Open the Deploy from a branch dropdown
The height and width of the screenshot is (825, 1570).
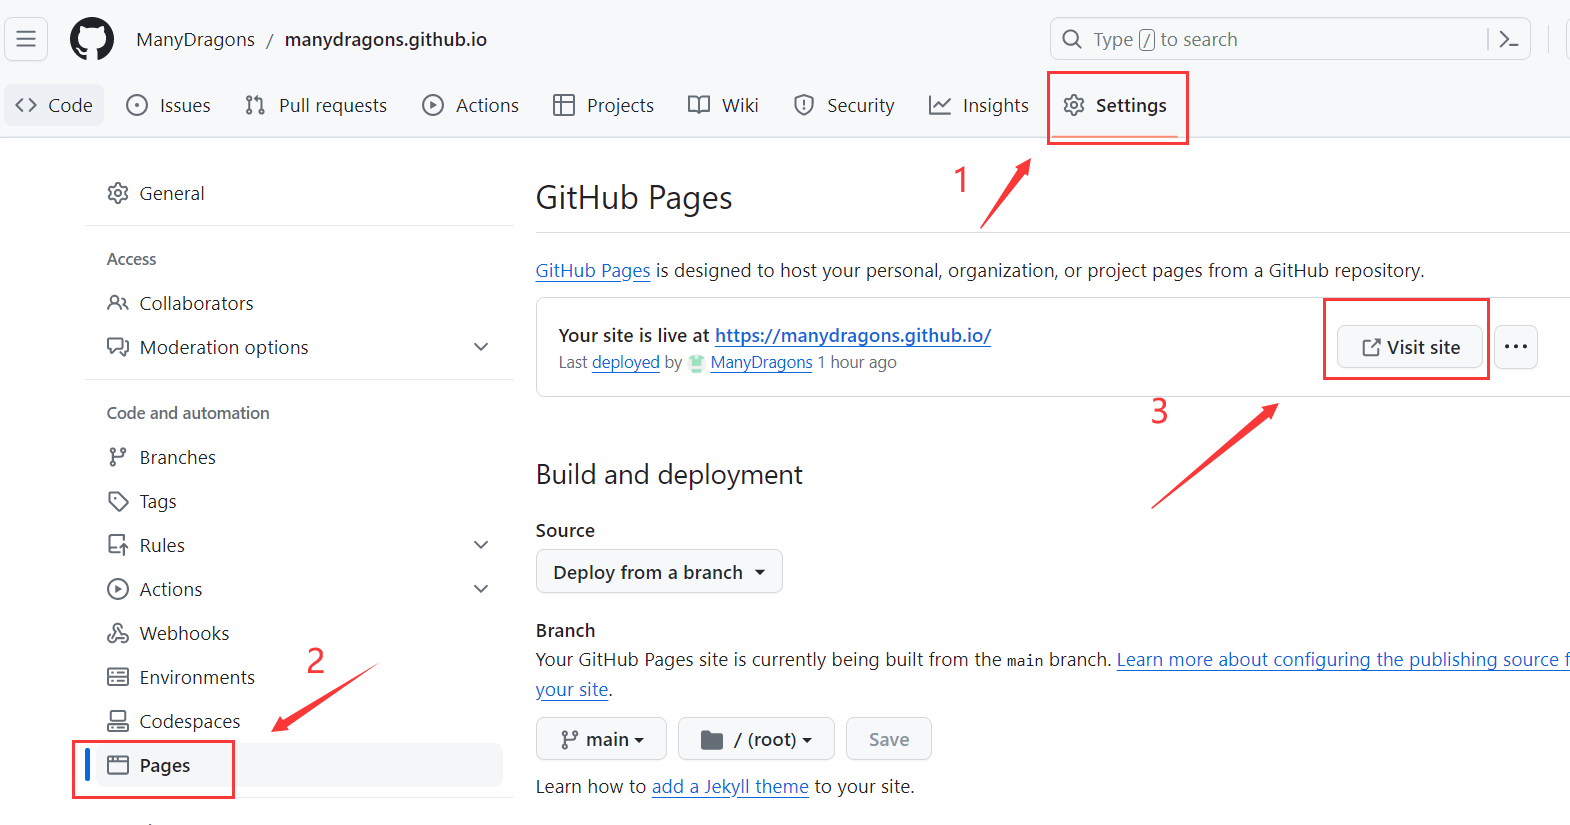pos(659,572)
